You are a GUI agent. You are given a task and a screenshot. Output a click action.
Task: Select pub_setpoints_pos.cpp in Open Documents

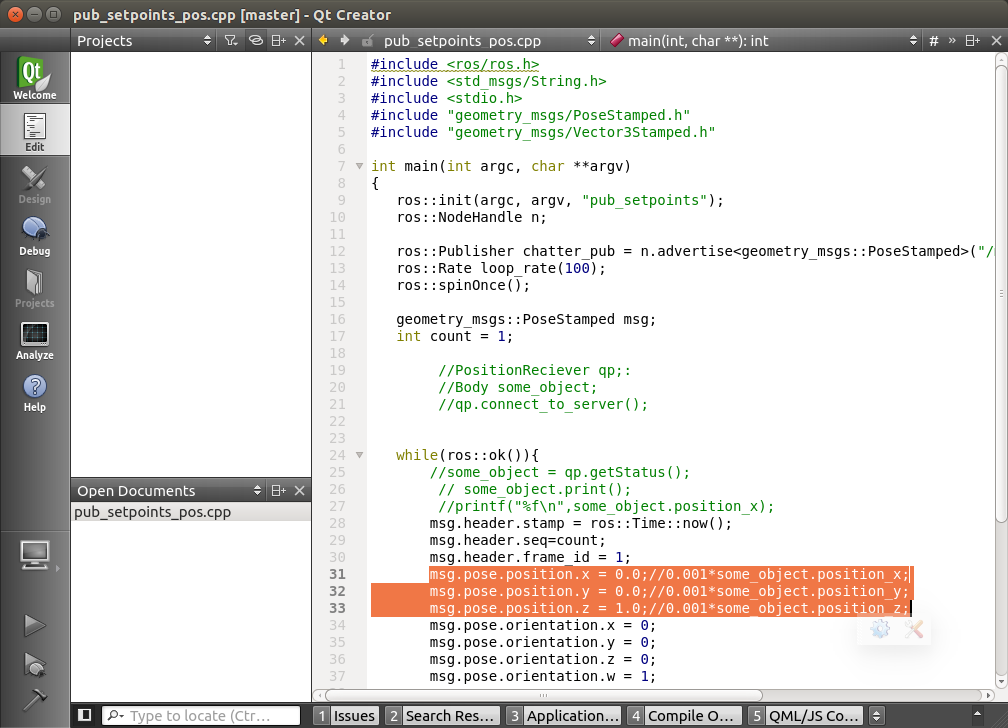click(x=153, y=512)
